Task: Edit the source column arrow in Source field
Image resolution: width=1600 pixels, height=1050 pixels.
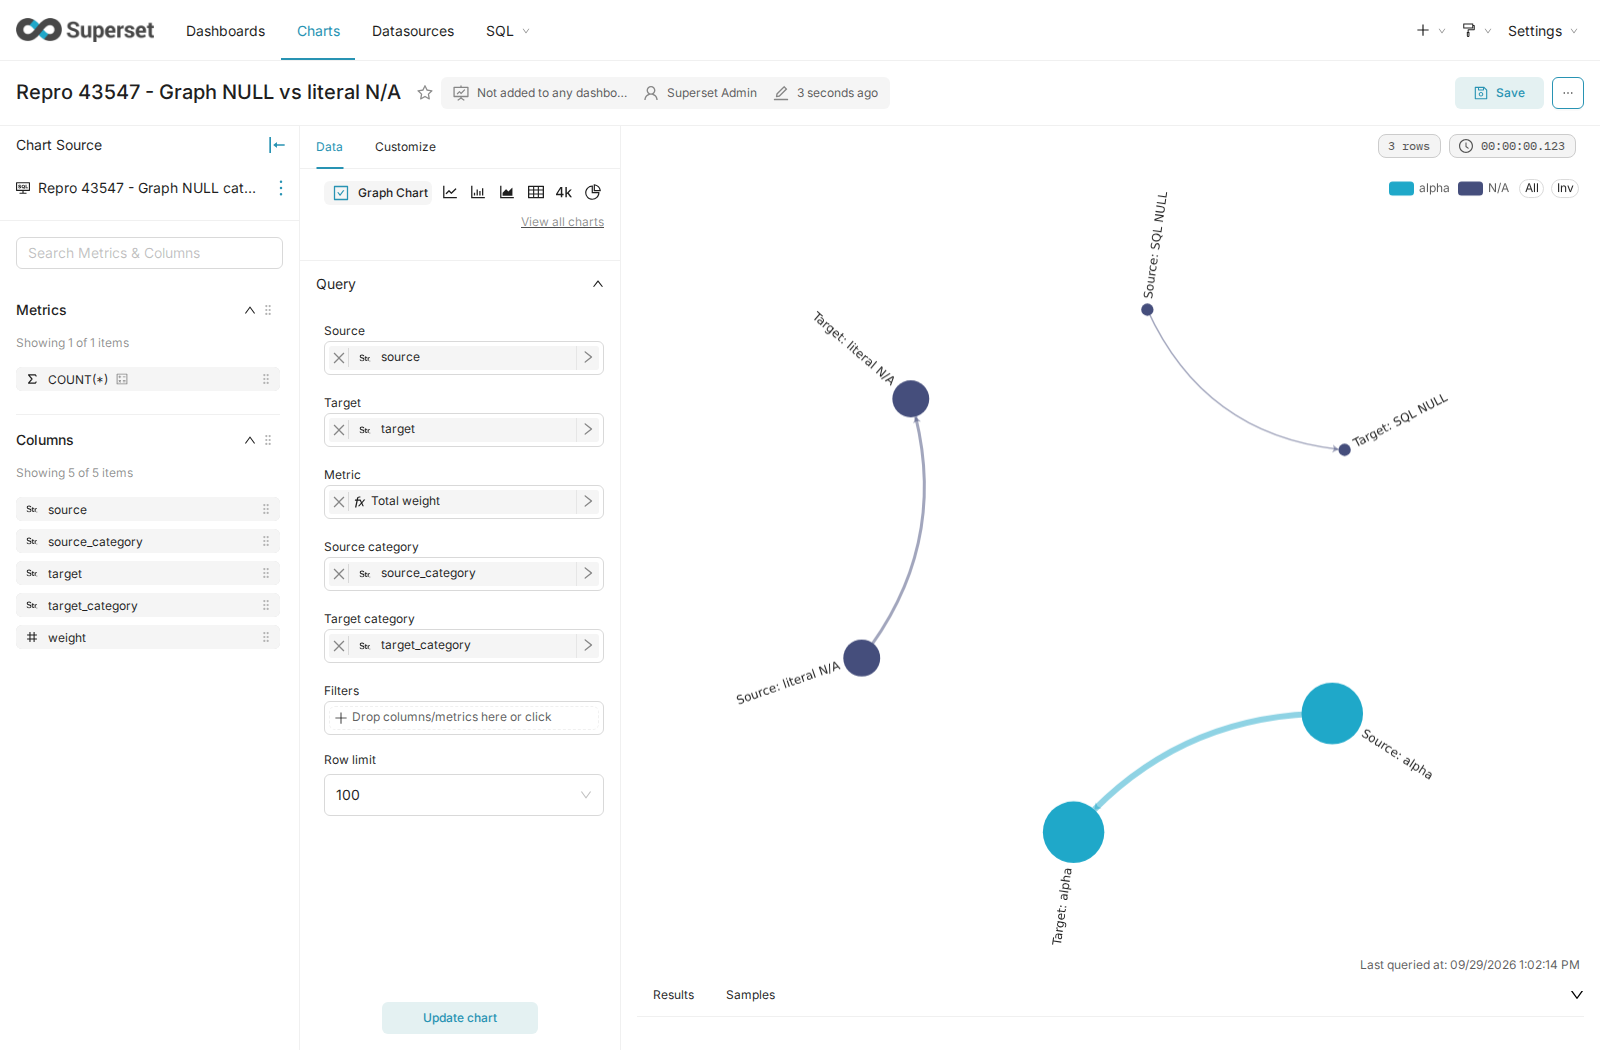Action: [x=588, y=358]
